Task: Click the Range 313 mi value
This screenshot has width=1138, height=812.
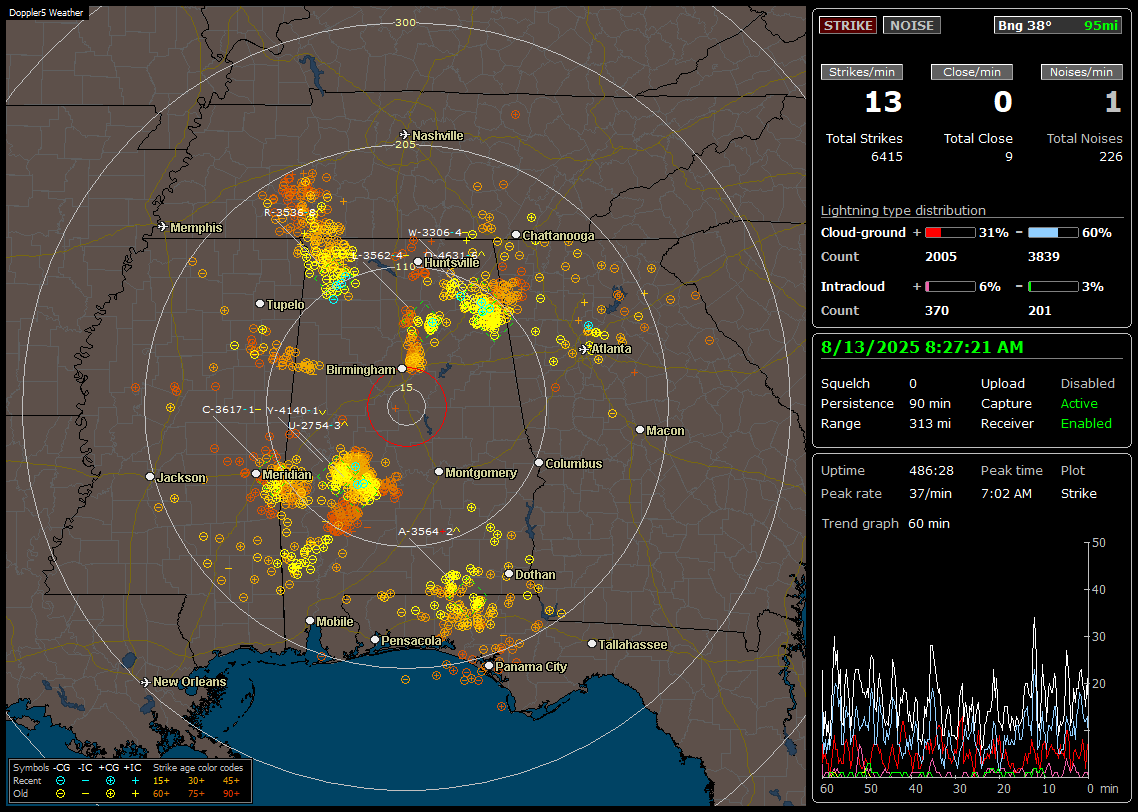Action: click(x=930, y=424)
